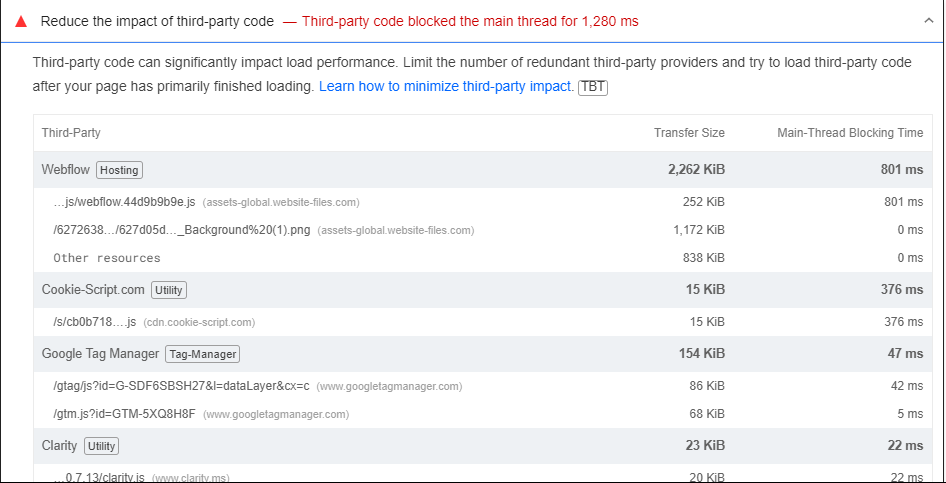The width and height of the screenshot is (946, 483).
Task: Click the Tag-Manager category badge
Action: click(203, 354)
